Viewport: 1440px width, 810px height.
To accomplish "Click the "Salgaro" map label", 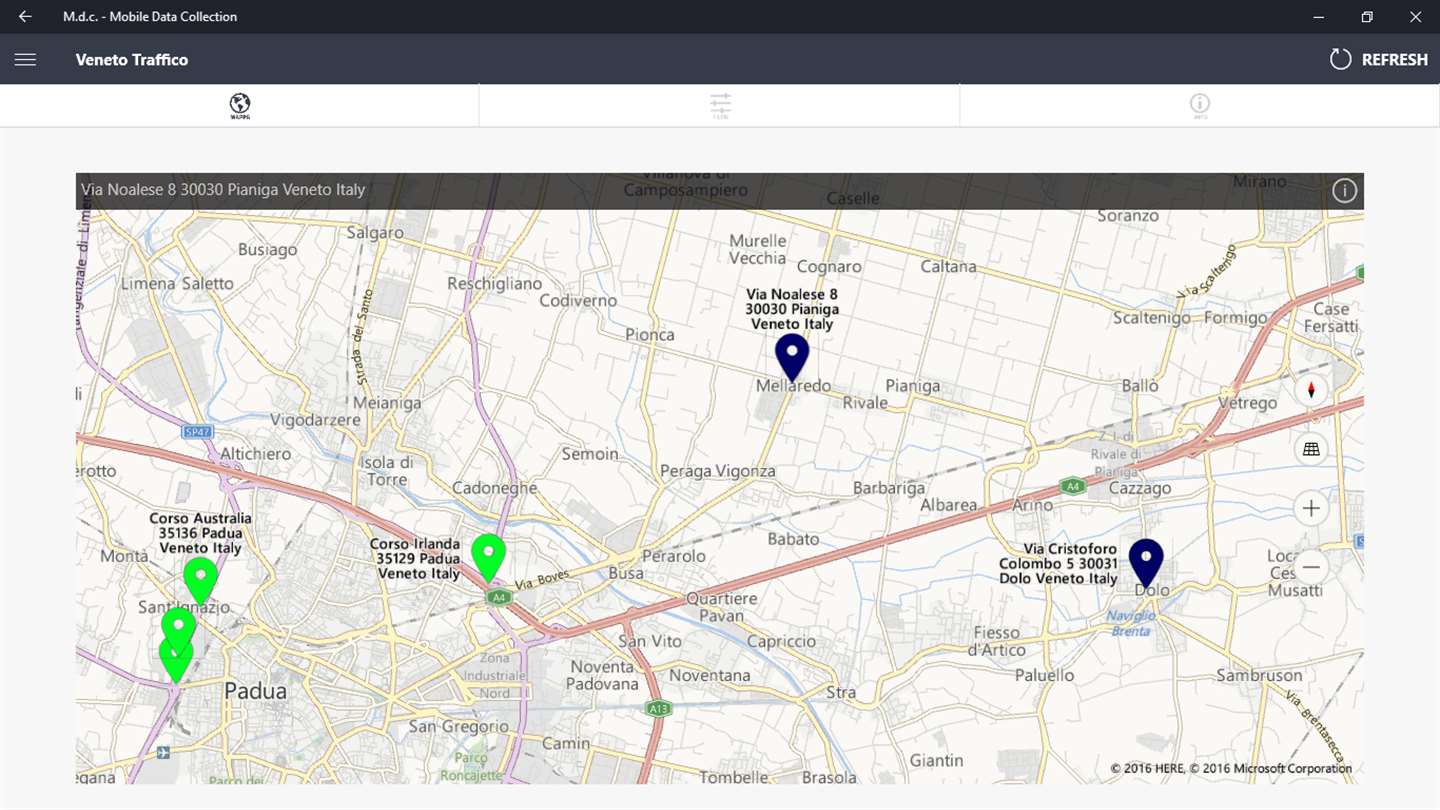I will point(375,232).
